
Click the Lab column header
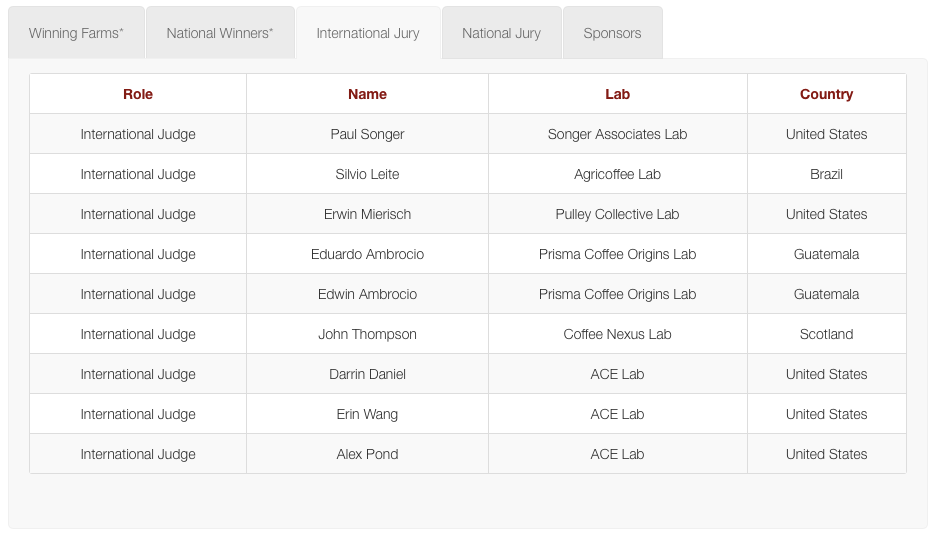[617, 94]
